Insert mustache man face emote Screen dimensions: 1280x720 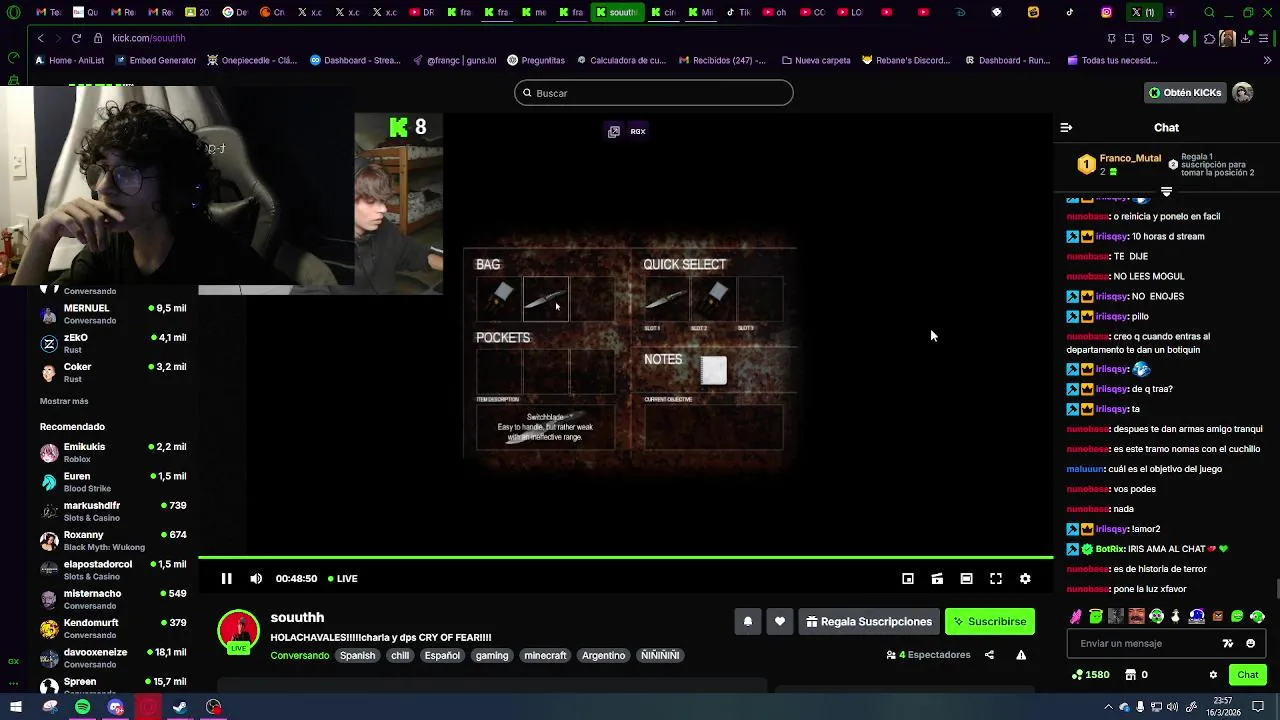pyautogui.click(x=1136, y=616)
